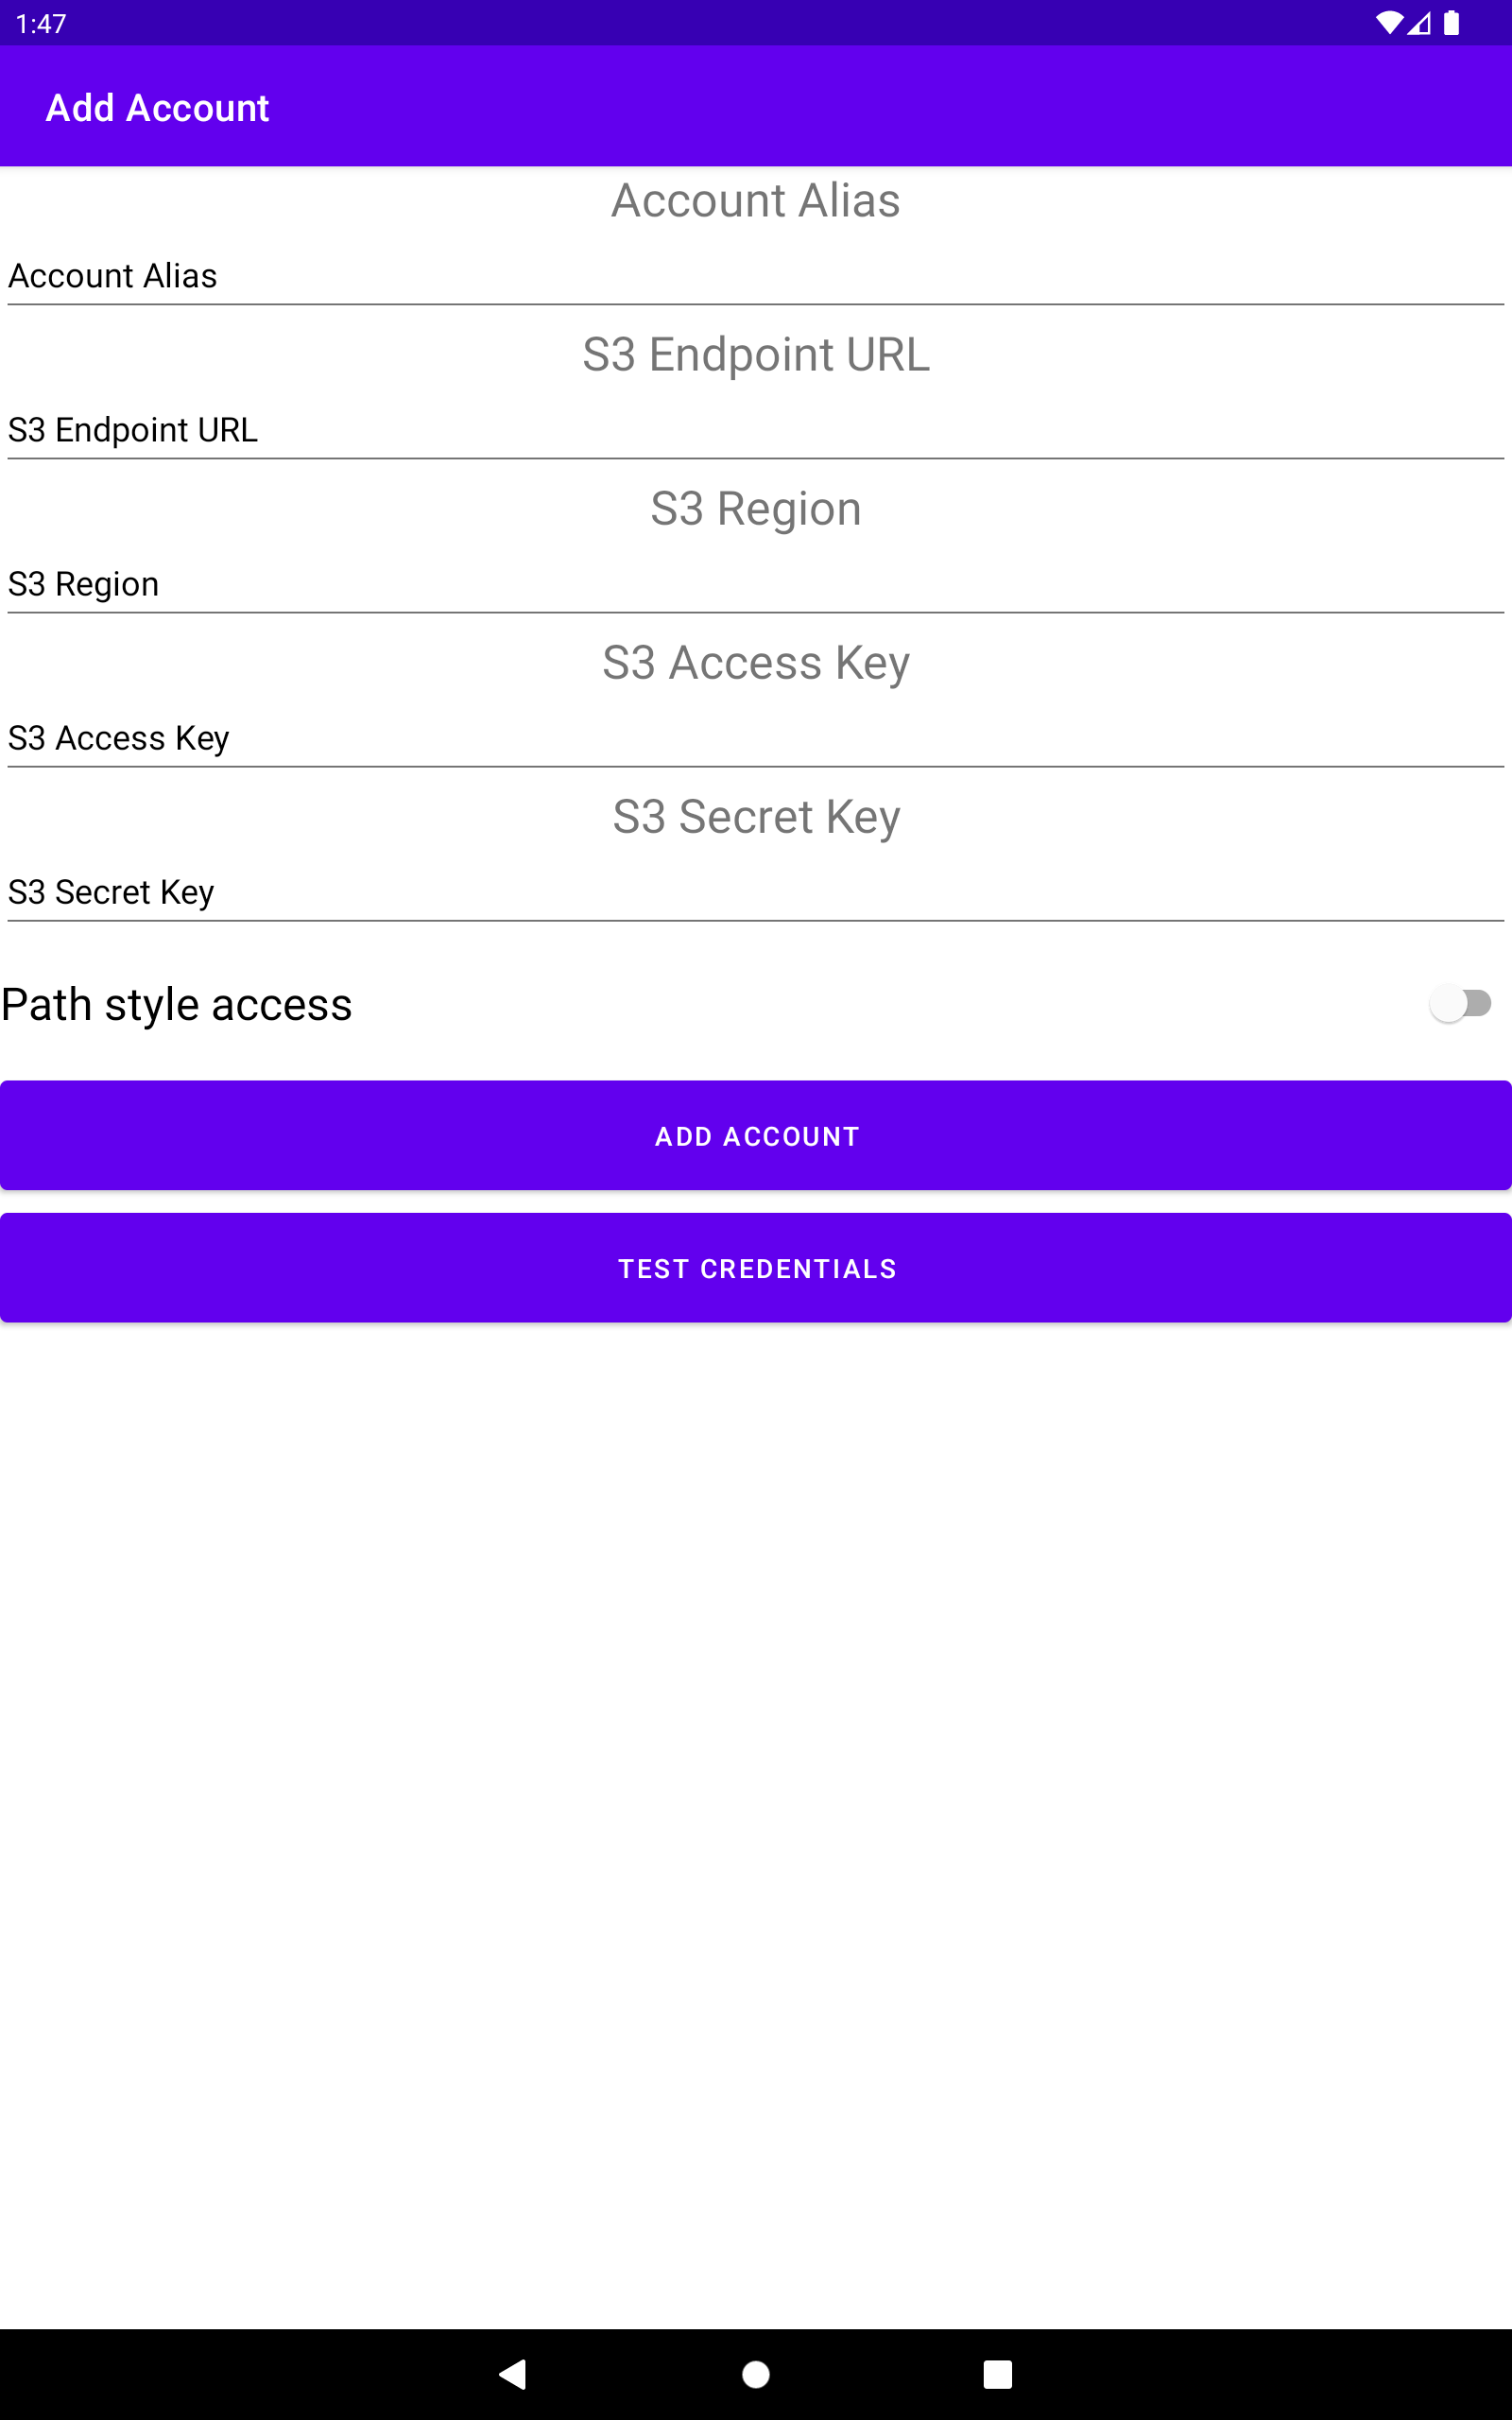Tap the gray S3 Secret Key heading
Viewport: 1512px width, 2420px height.
tap(756, 816)
